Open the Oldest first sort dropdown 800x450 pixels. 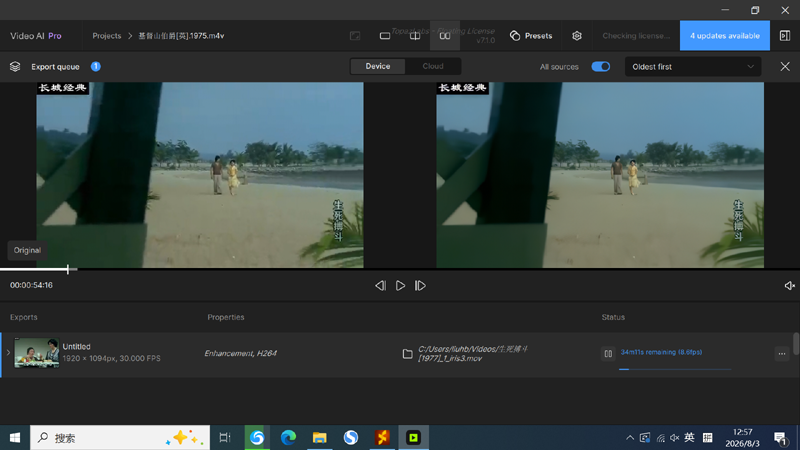(693, 67)
